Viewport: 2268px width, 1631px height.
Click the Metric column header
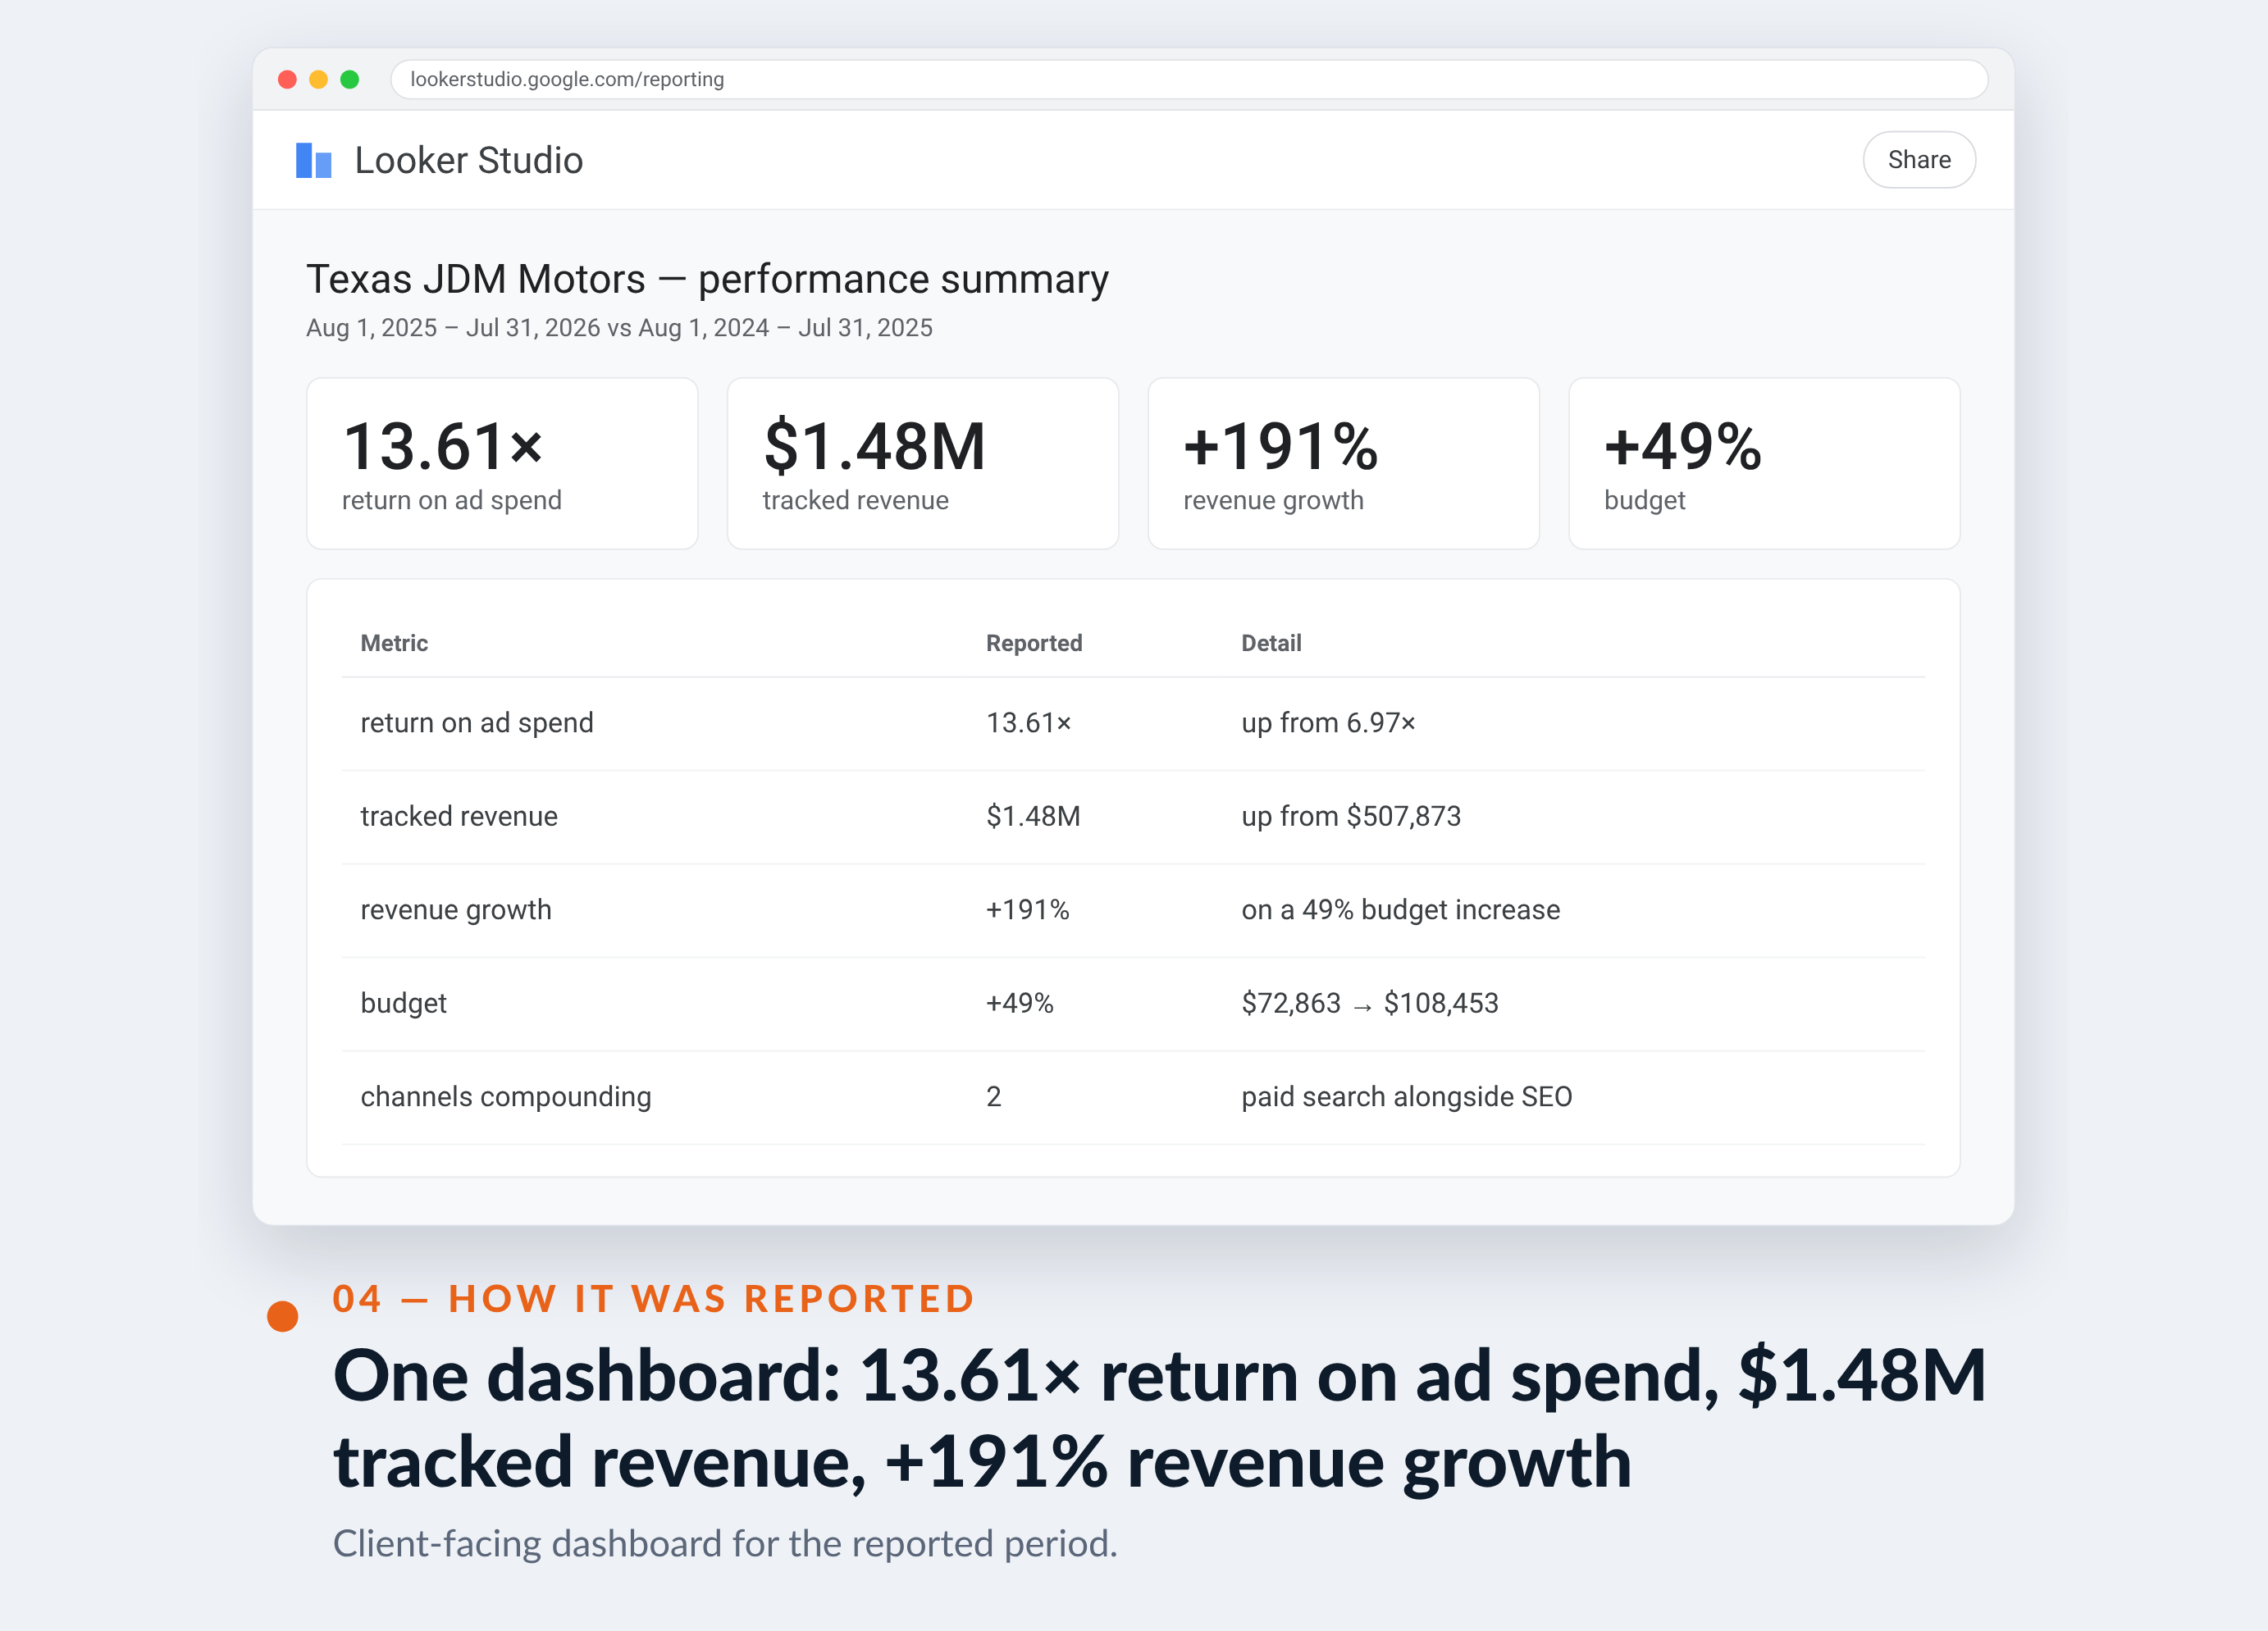[x=394, y=643]
